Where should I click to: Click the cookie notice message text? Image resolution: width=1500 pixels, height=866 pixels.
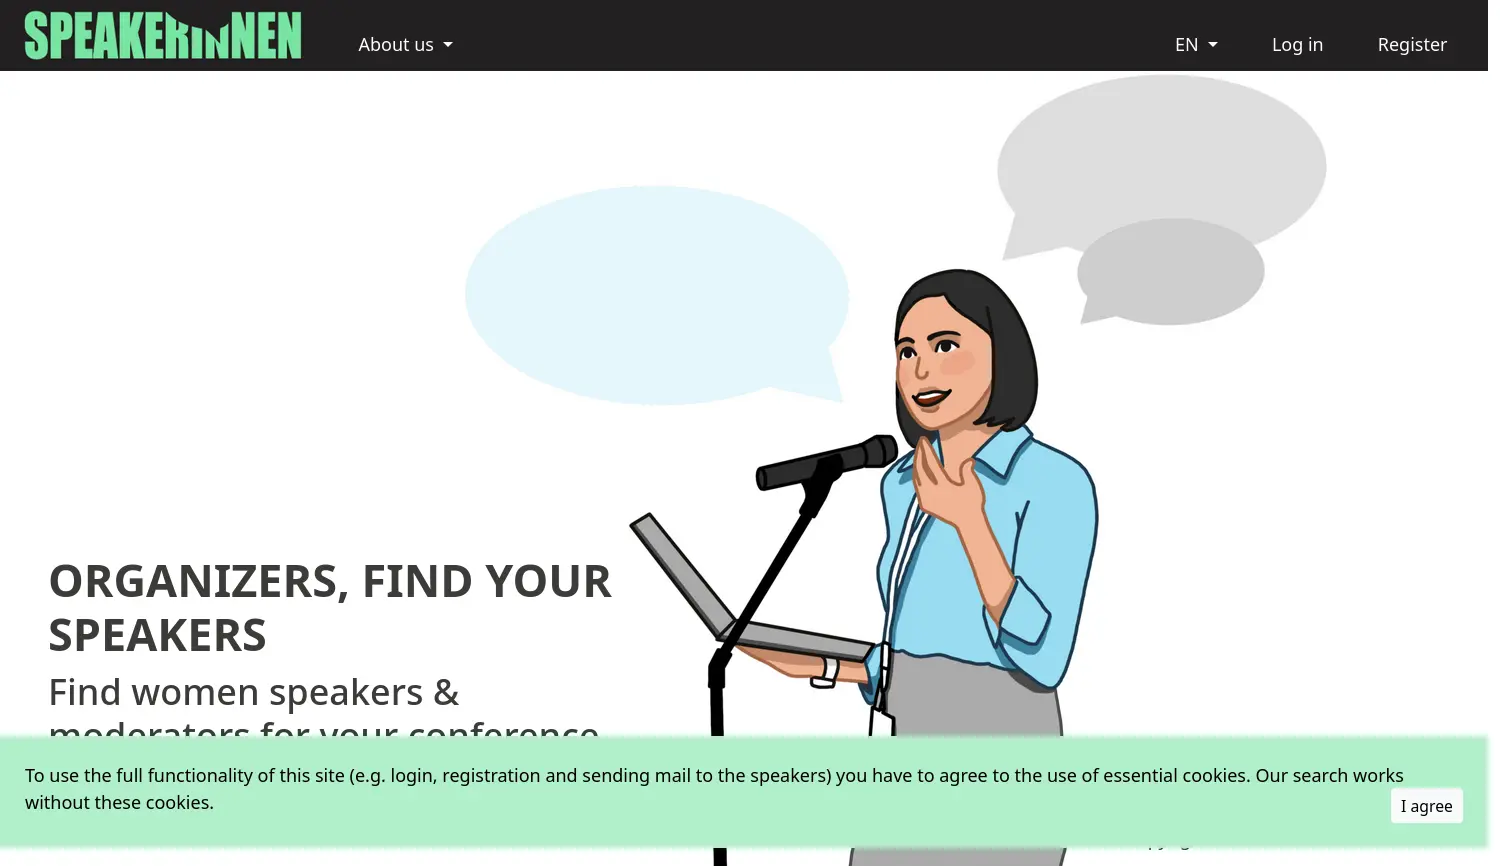[714, 789]
